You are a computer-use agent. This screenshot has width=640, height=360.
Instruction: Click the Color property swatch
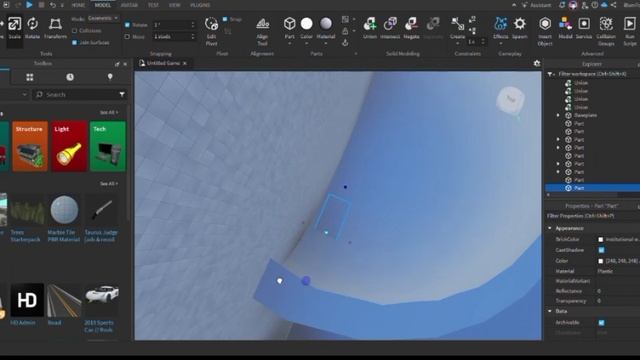(x=600, y=261)
